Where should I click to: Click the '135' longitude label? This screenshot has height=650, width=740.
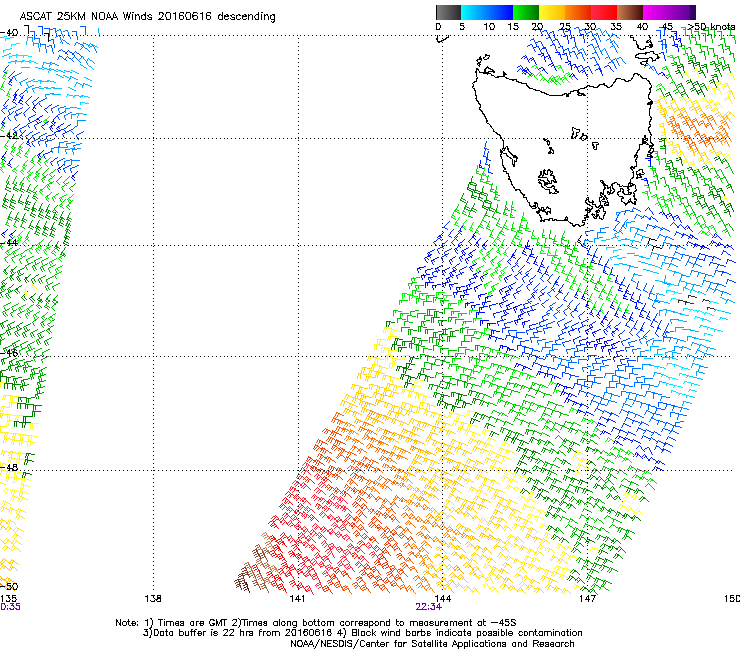click(x=8, y=599)
